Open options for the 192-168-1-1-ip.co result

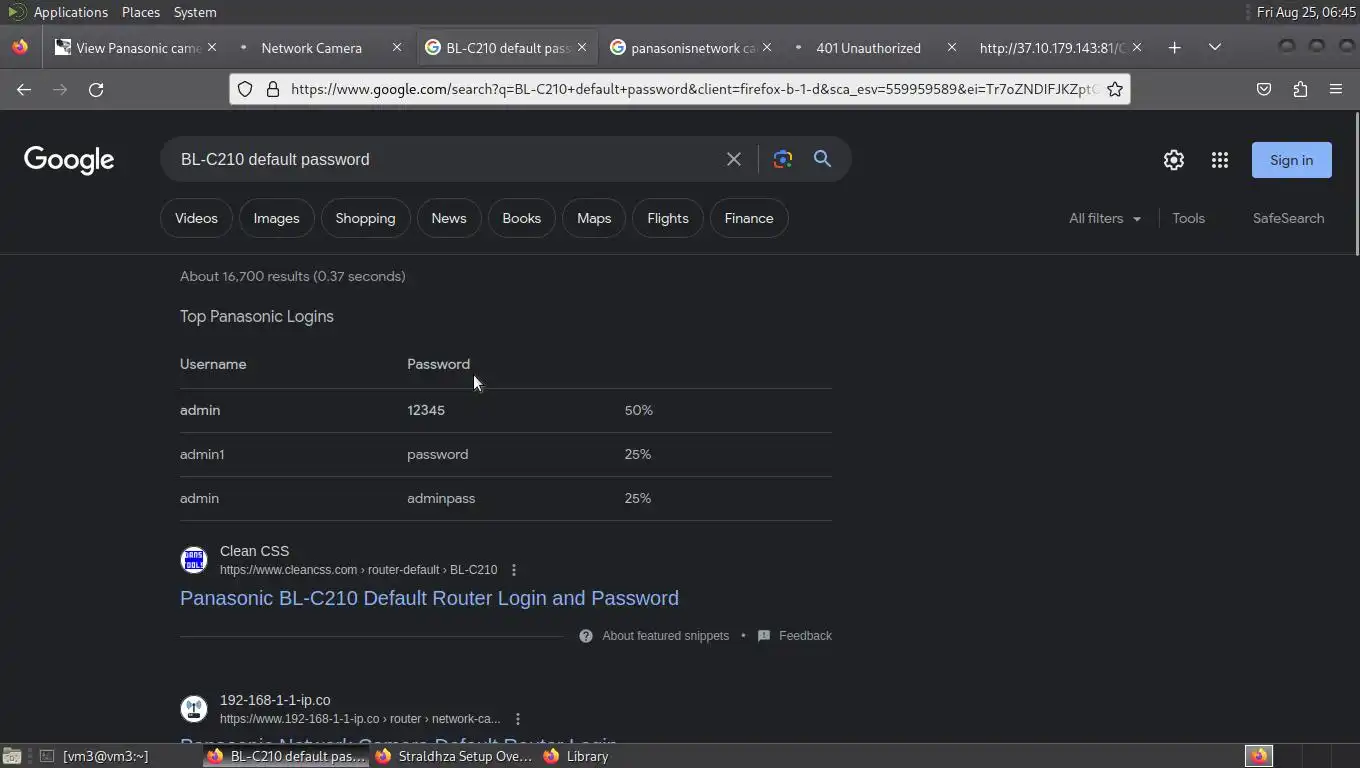point(517,719)
